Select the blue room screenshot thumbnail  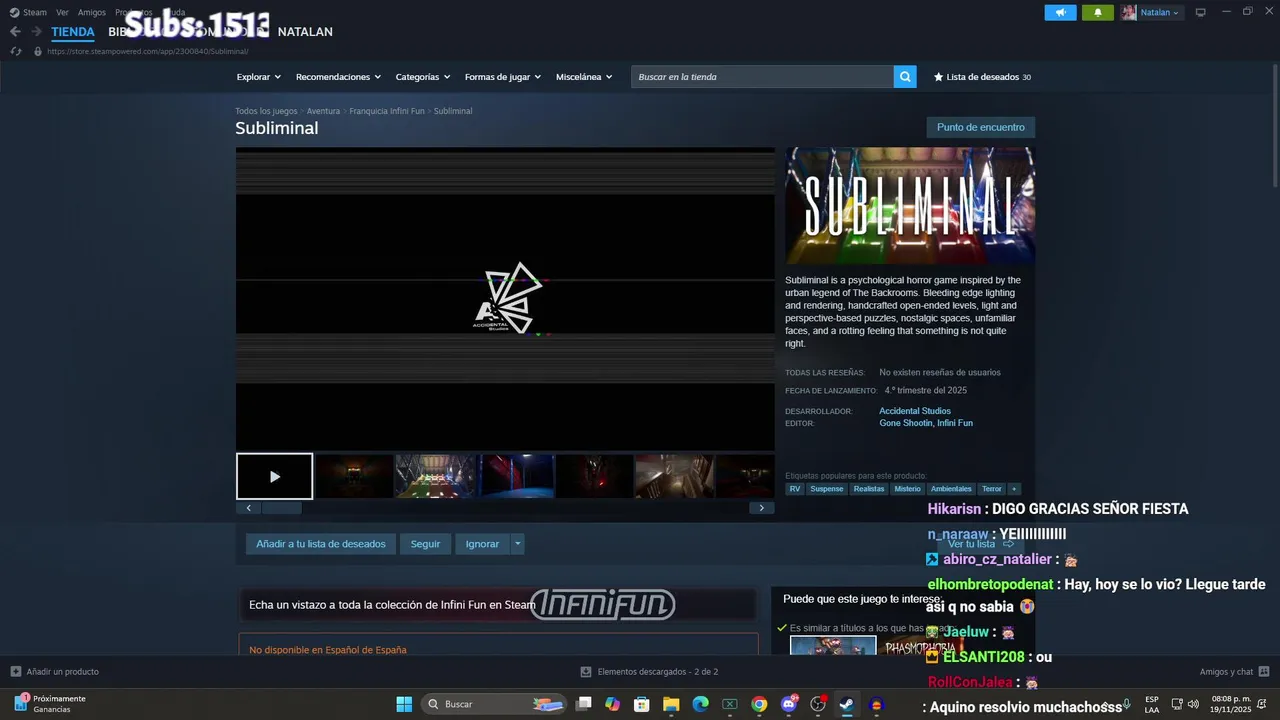pos(516,476)
